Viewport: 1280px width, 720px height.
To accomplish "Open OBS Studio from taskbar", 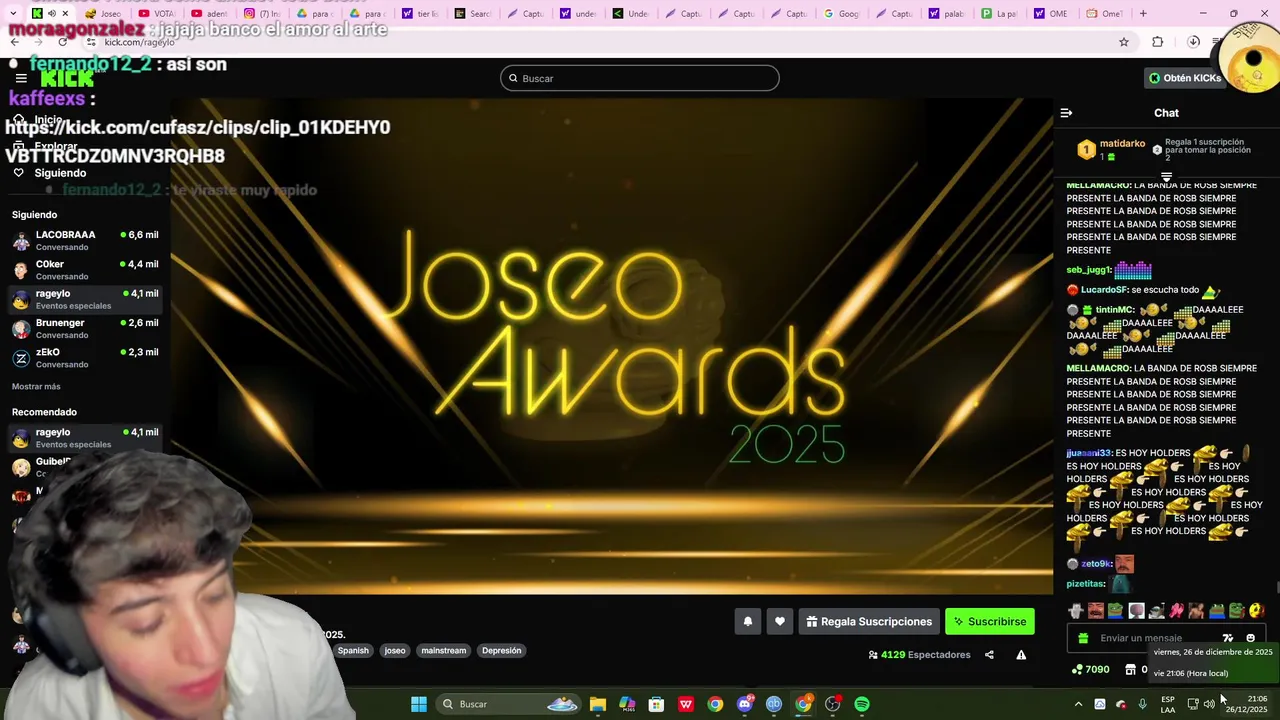I will tap(832, 704).
